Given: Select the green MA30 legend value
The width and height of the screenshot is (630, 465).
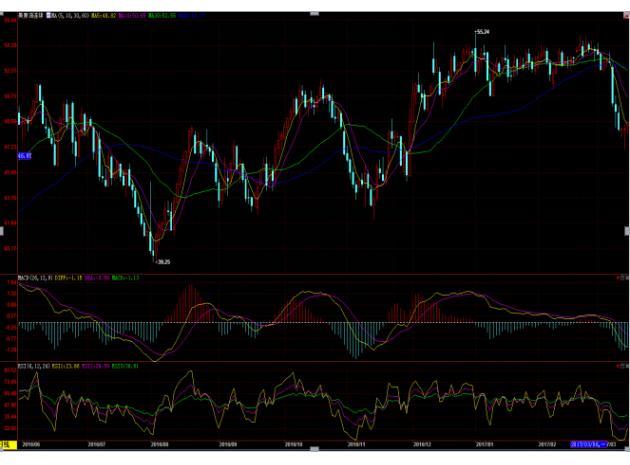Looking at the screenshot, I should [x=162, y=16].
